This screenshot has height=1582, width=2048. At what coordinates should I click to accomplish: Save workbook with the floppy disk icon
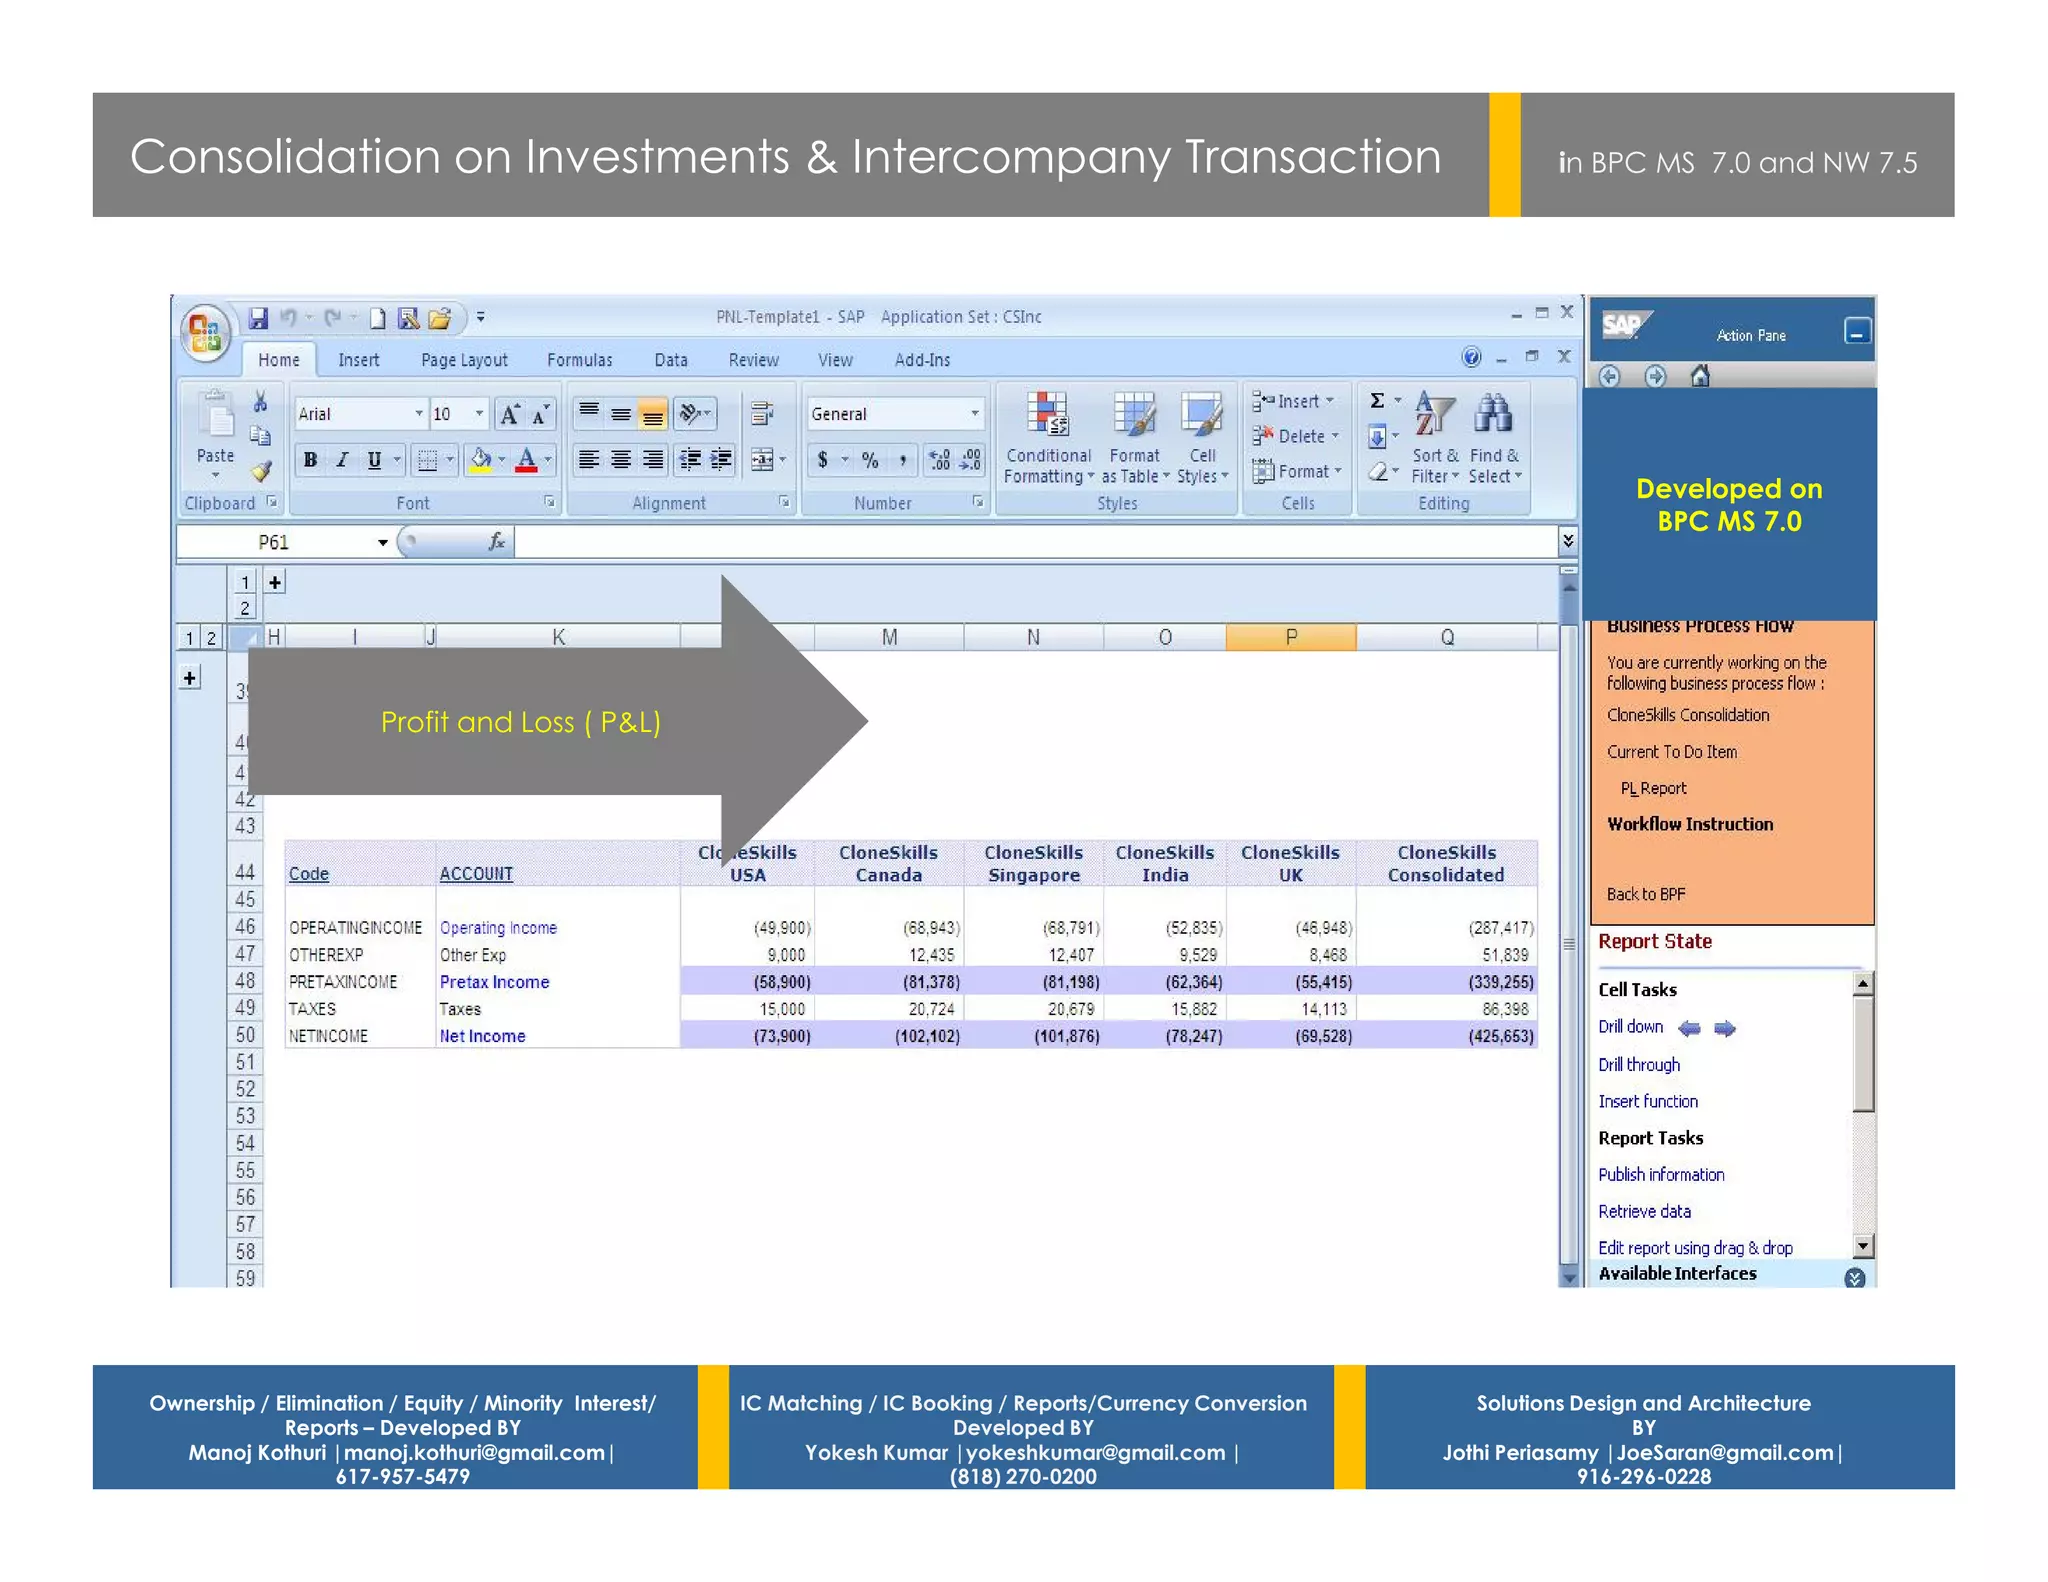pos(258,318)
